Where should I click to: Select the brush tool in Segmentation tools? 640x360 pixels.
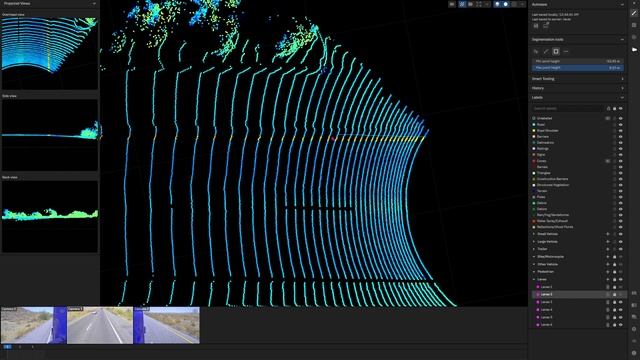546,51
